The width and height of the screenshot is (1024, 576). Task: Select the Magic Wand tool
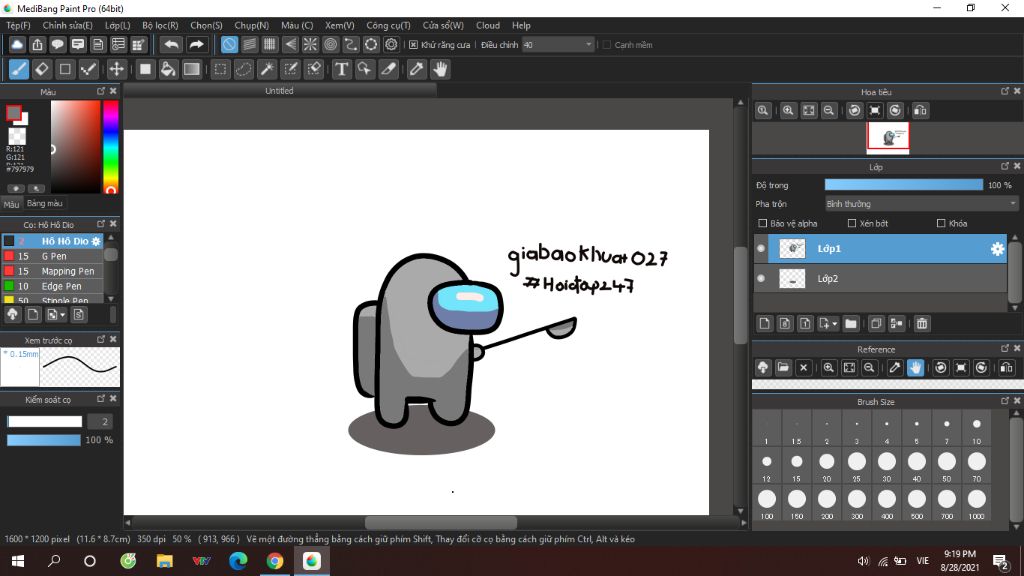[267, 69]
